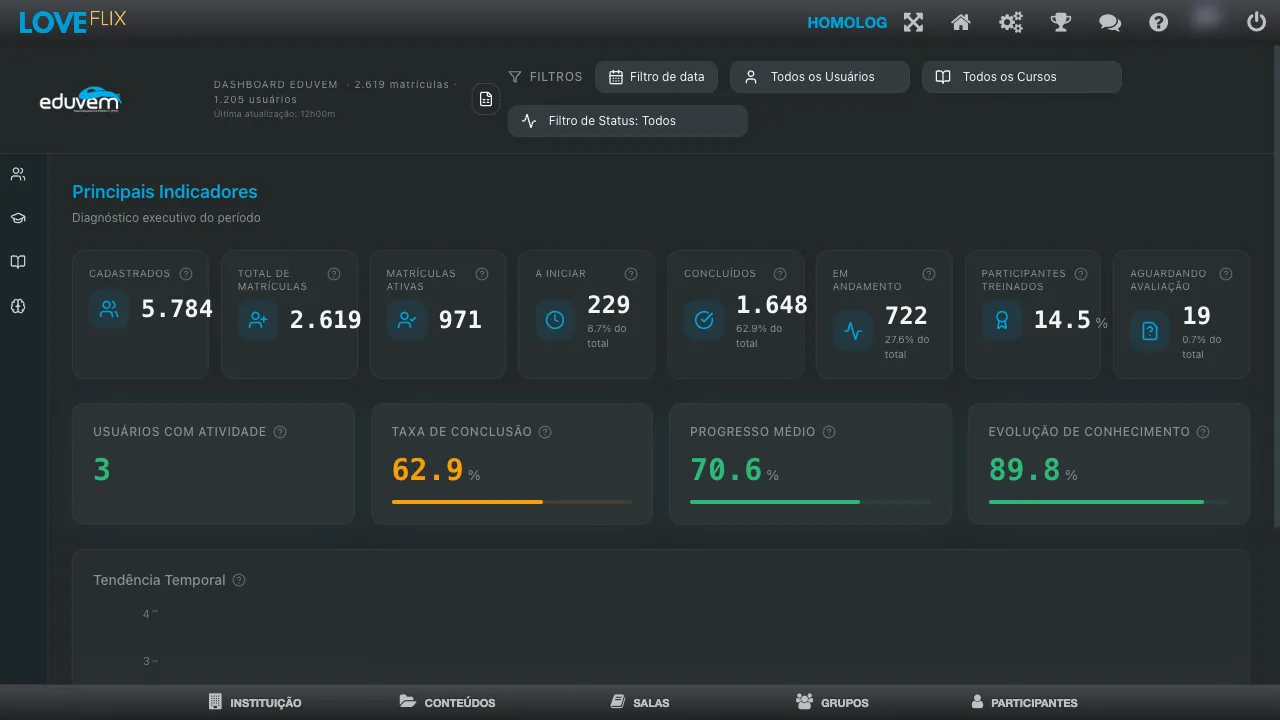Click the total matrículas value 2.619
1280x720 pixels.
coord(326,320)
